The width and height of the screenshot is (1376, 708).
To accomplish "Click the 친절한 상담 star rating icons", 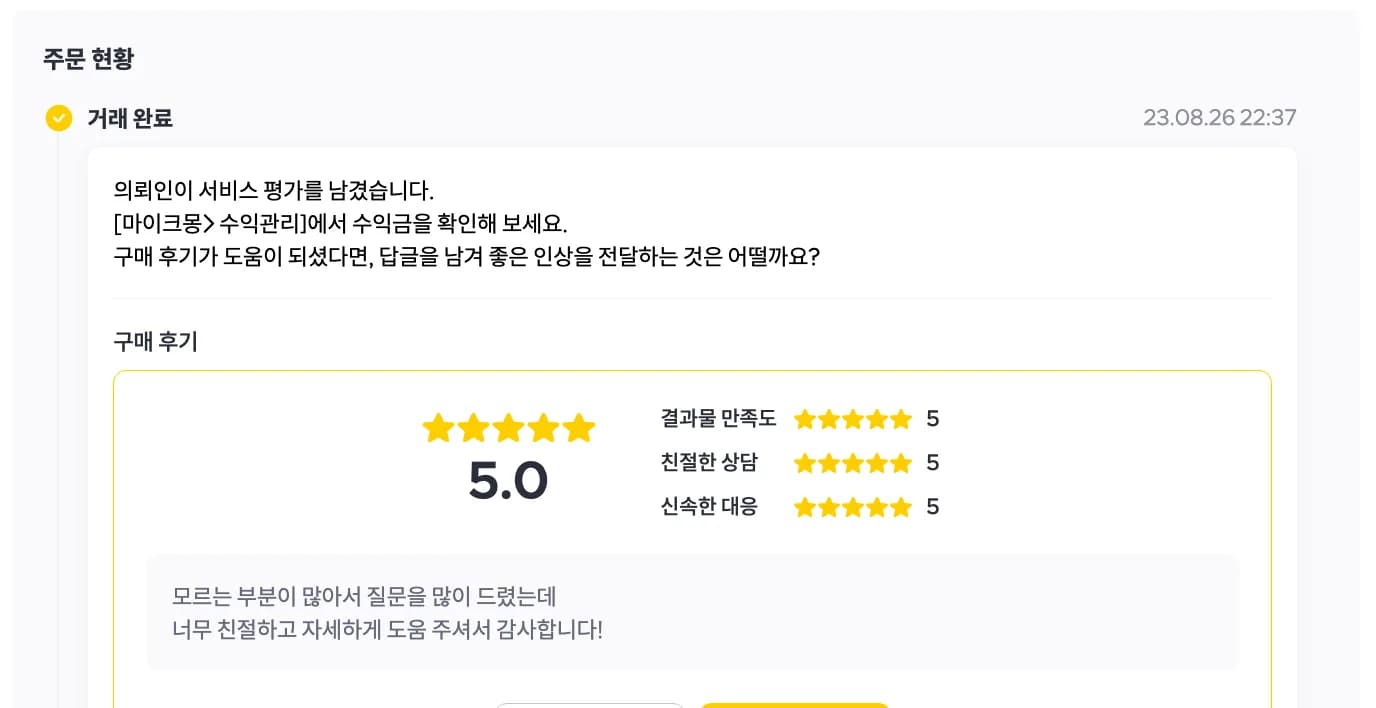I will point(853,463).
